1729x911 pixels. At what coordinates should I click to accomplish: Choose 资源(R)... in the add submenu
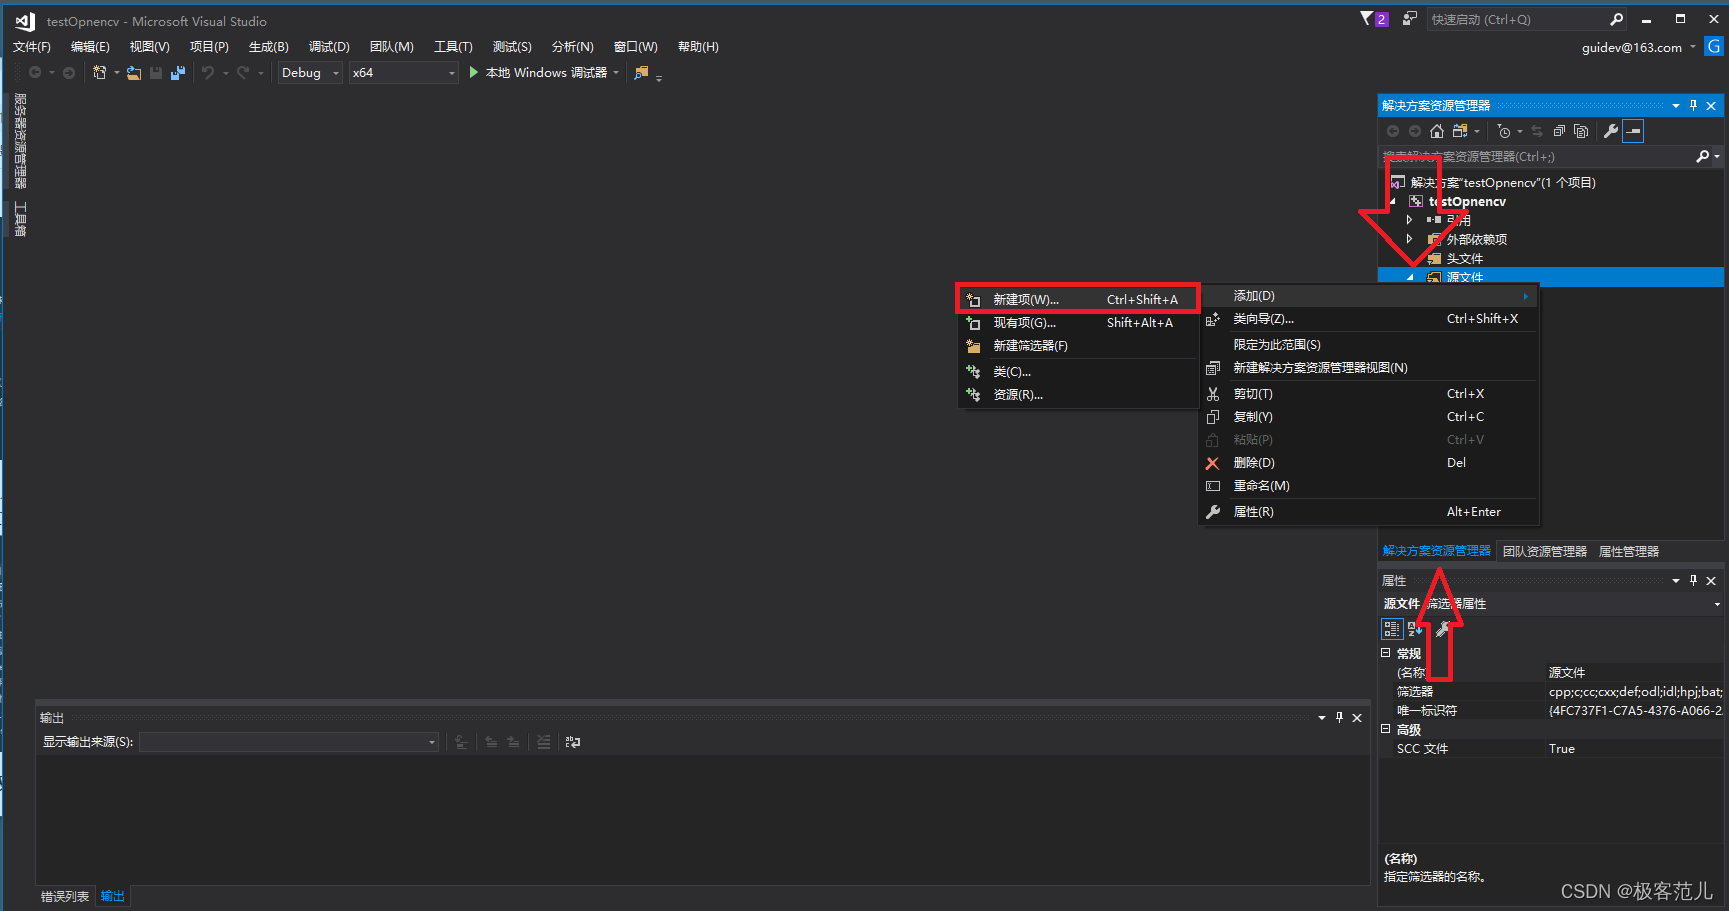(1077, 395)
